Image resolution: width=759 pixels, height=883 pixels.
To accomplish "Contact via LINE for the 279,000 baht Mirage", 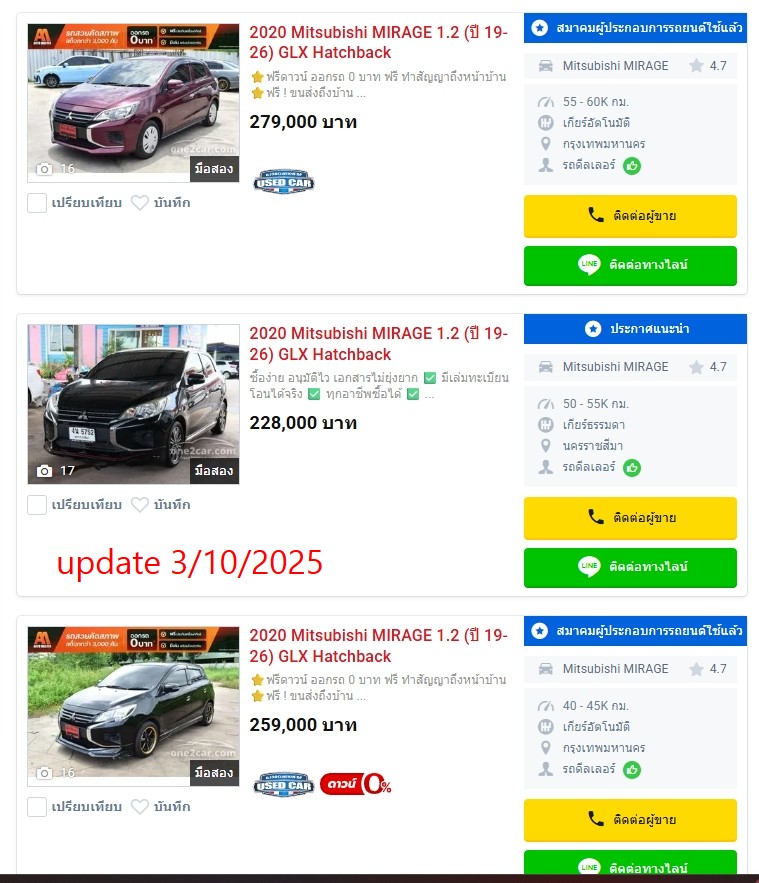I will tap(630, 265).
